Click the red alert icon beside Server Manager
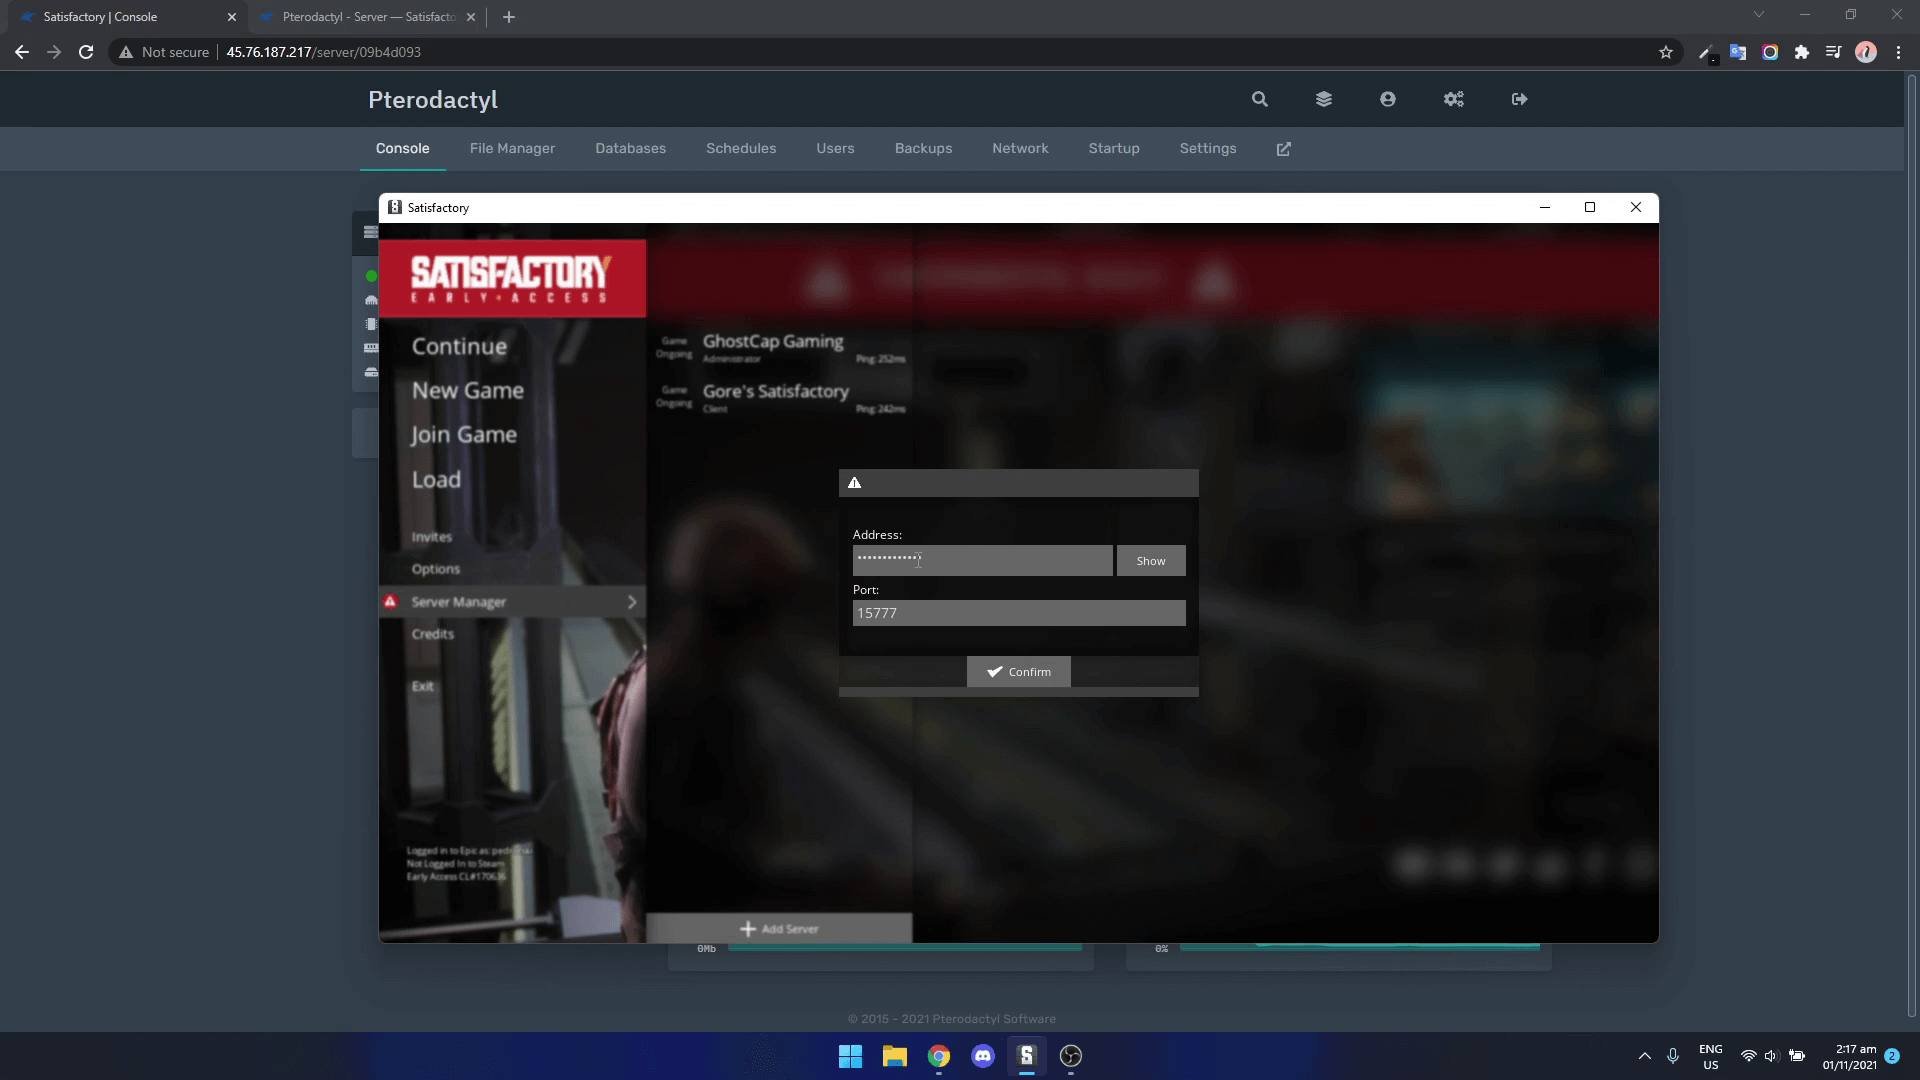Viewport: 1920px width, 1080px height. pyautogui.click(x=391, y=601)
